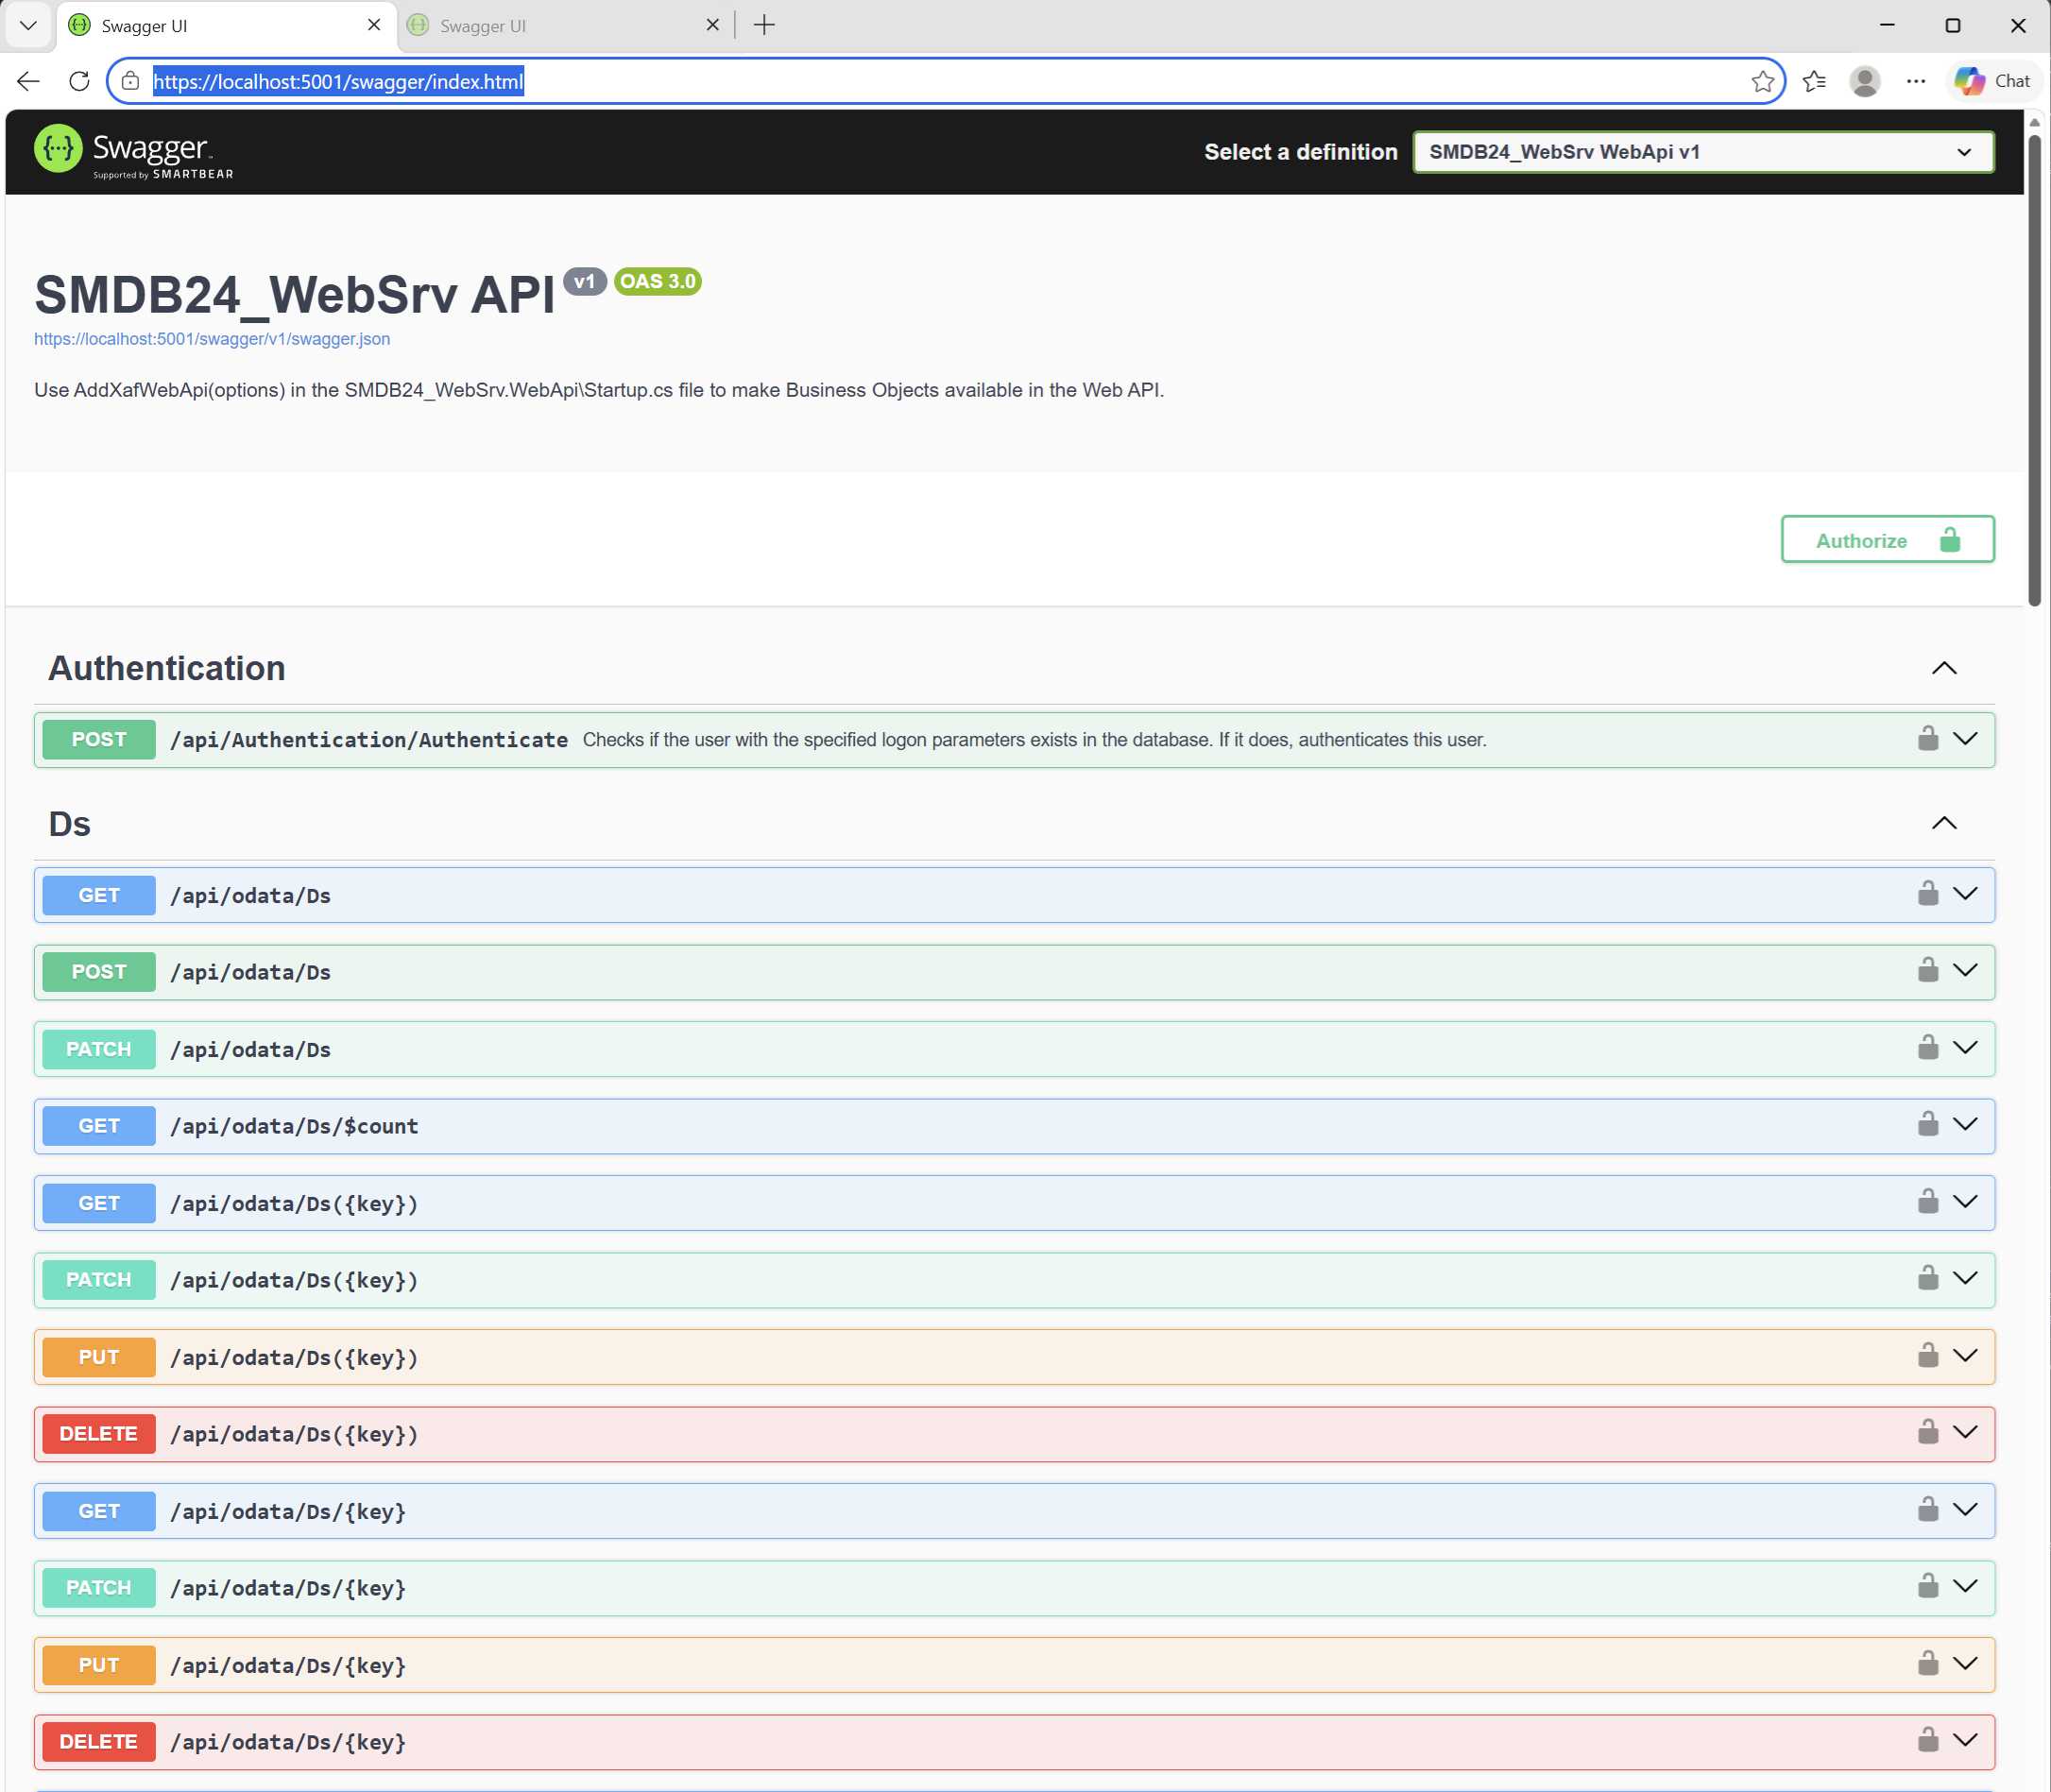Click the PATCH badge for Ds/{key}
The width and height of the screenshot is (2051, 1792).
[x=99, y=1588]
